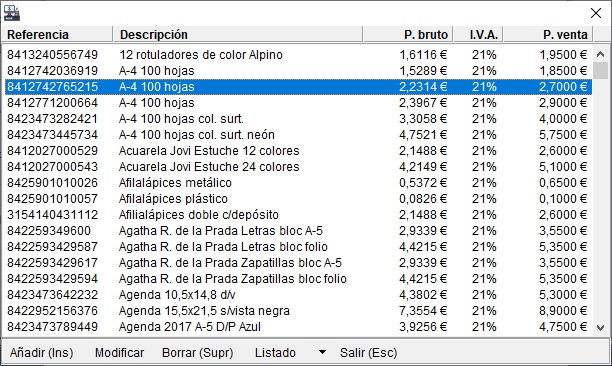
Task: Close the product list window
Action: click(x=596, y=13)
